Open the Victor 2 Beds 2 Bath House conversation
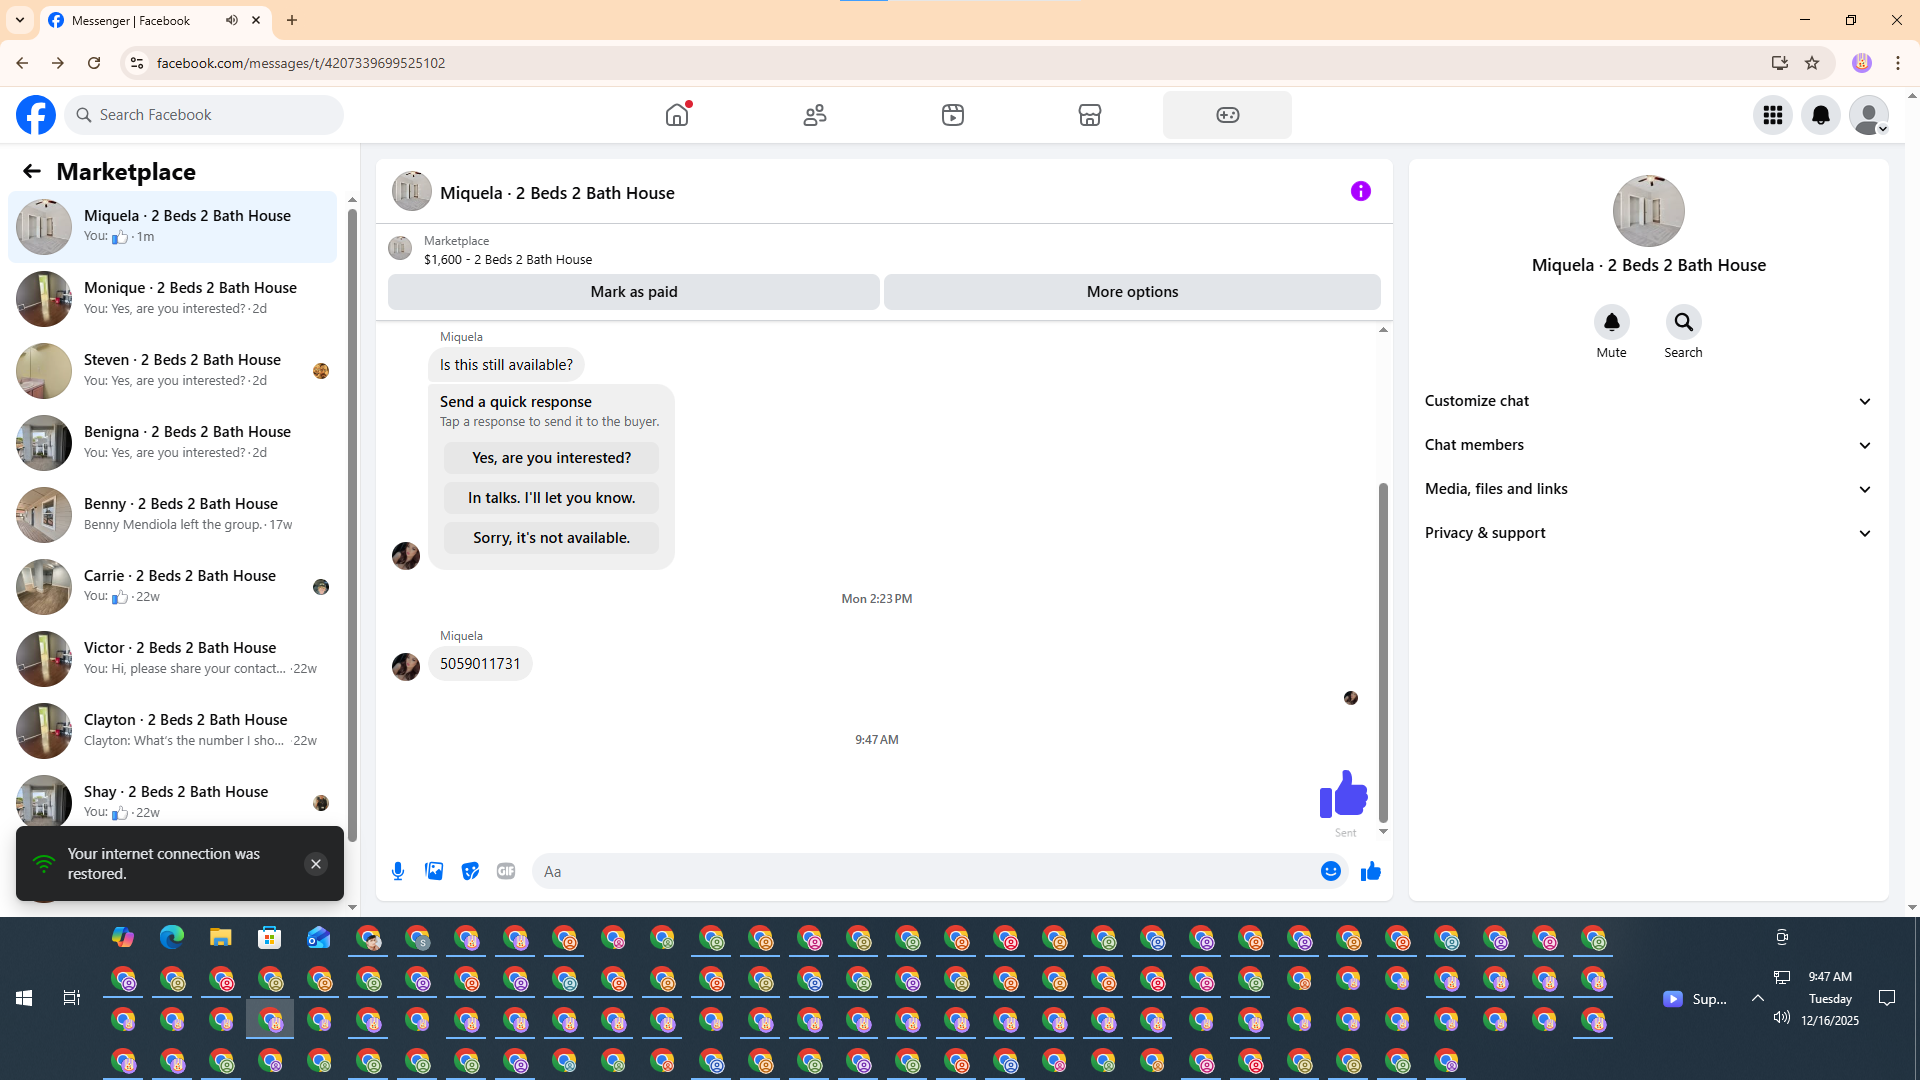The width and height of the screenshot is (1920, 1080). 172,659
